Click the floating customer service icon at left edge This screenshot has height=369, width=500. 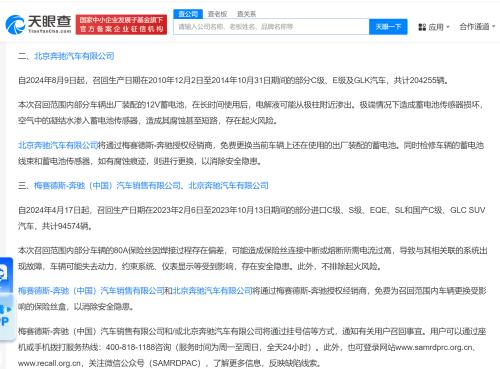[6, 274]
